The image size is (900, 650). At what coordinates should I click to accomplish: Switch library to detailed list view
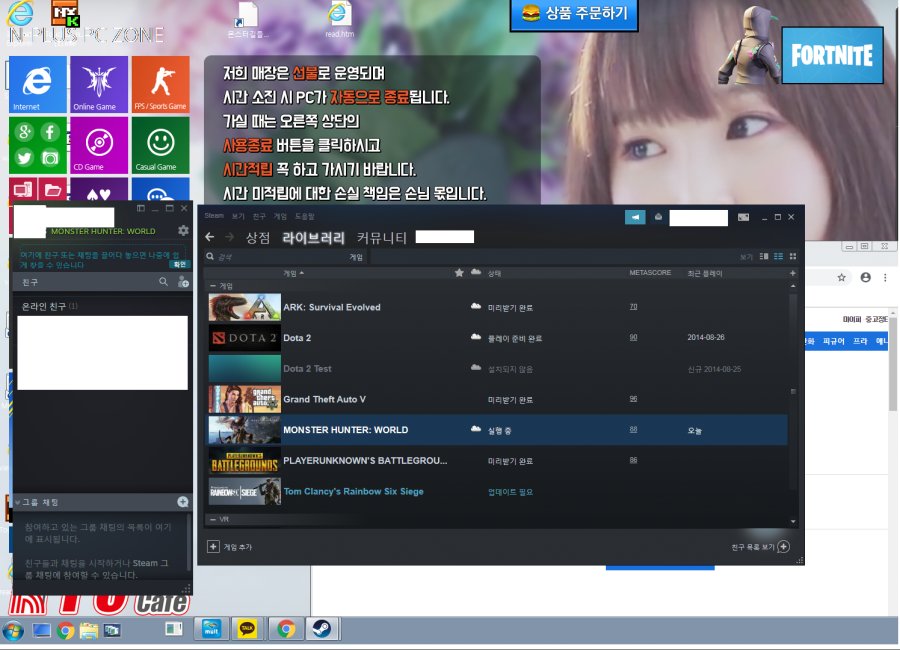point(765,257)
